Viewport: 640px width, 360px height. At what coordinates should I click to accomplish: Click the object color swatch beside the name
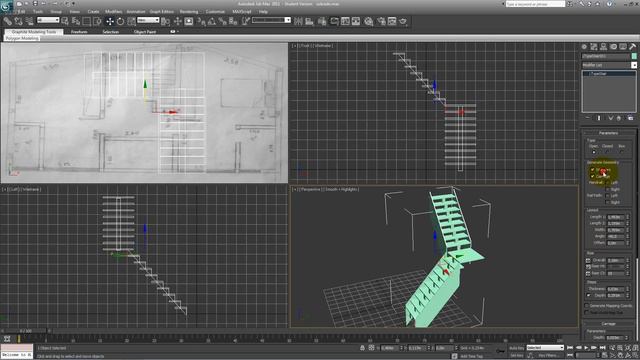pyautogui.click(x=634, y=56)
